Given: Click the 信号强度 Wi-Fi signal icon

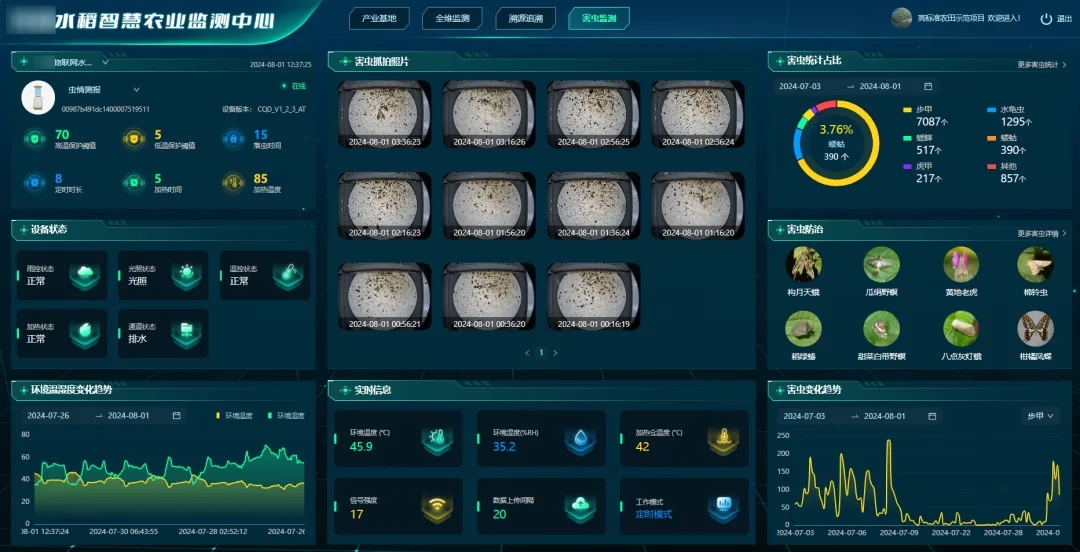Looking at the screenshot, I should 435,508.
